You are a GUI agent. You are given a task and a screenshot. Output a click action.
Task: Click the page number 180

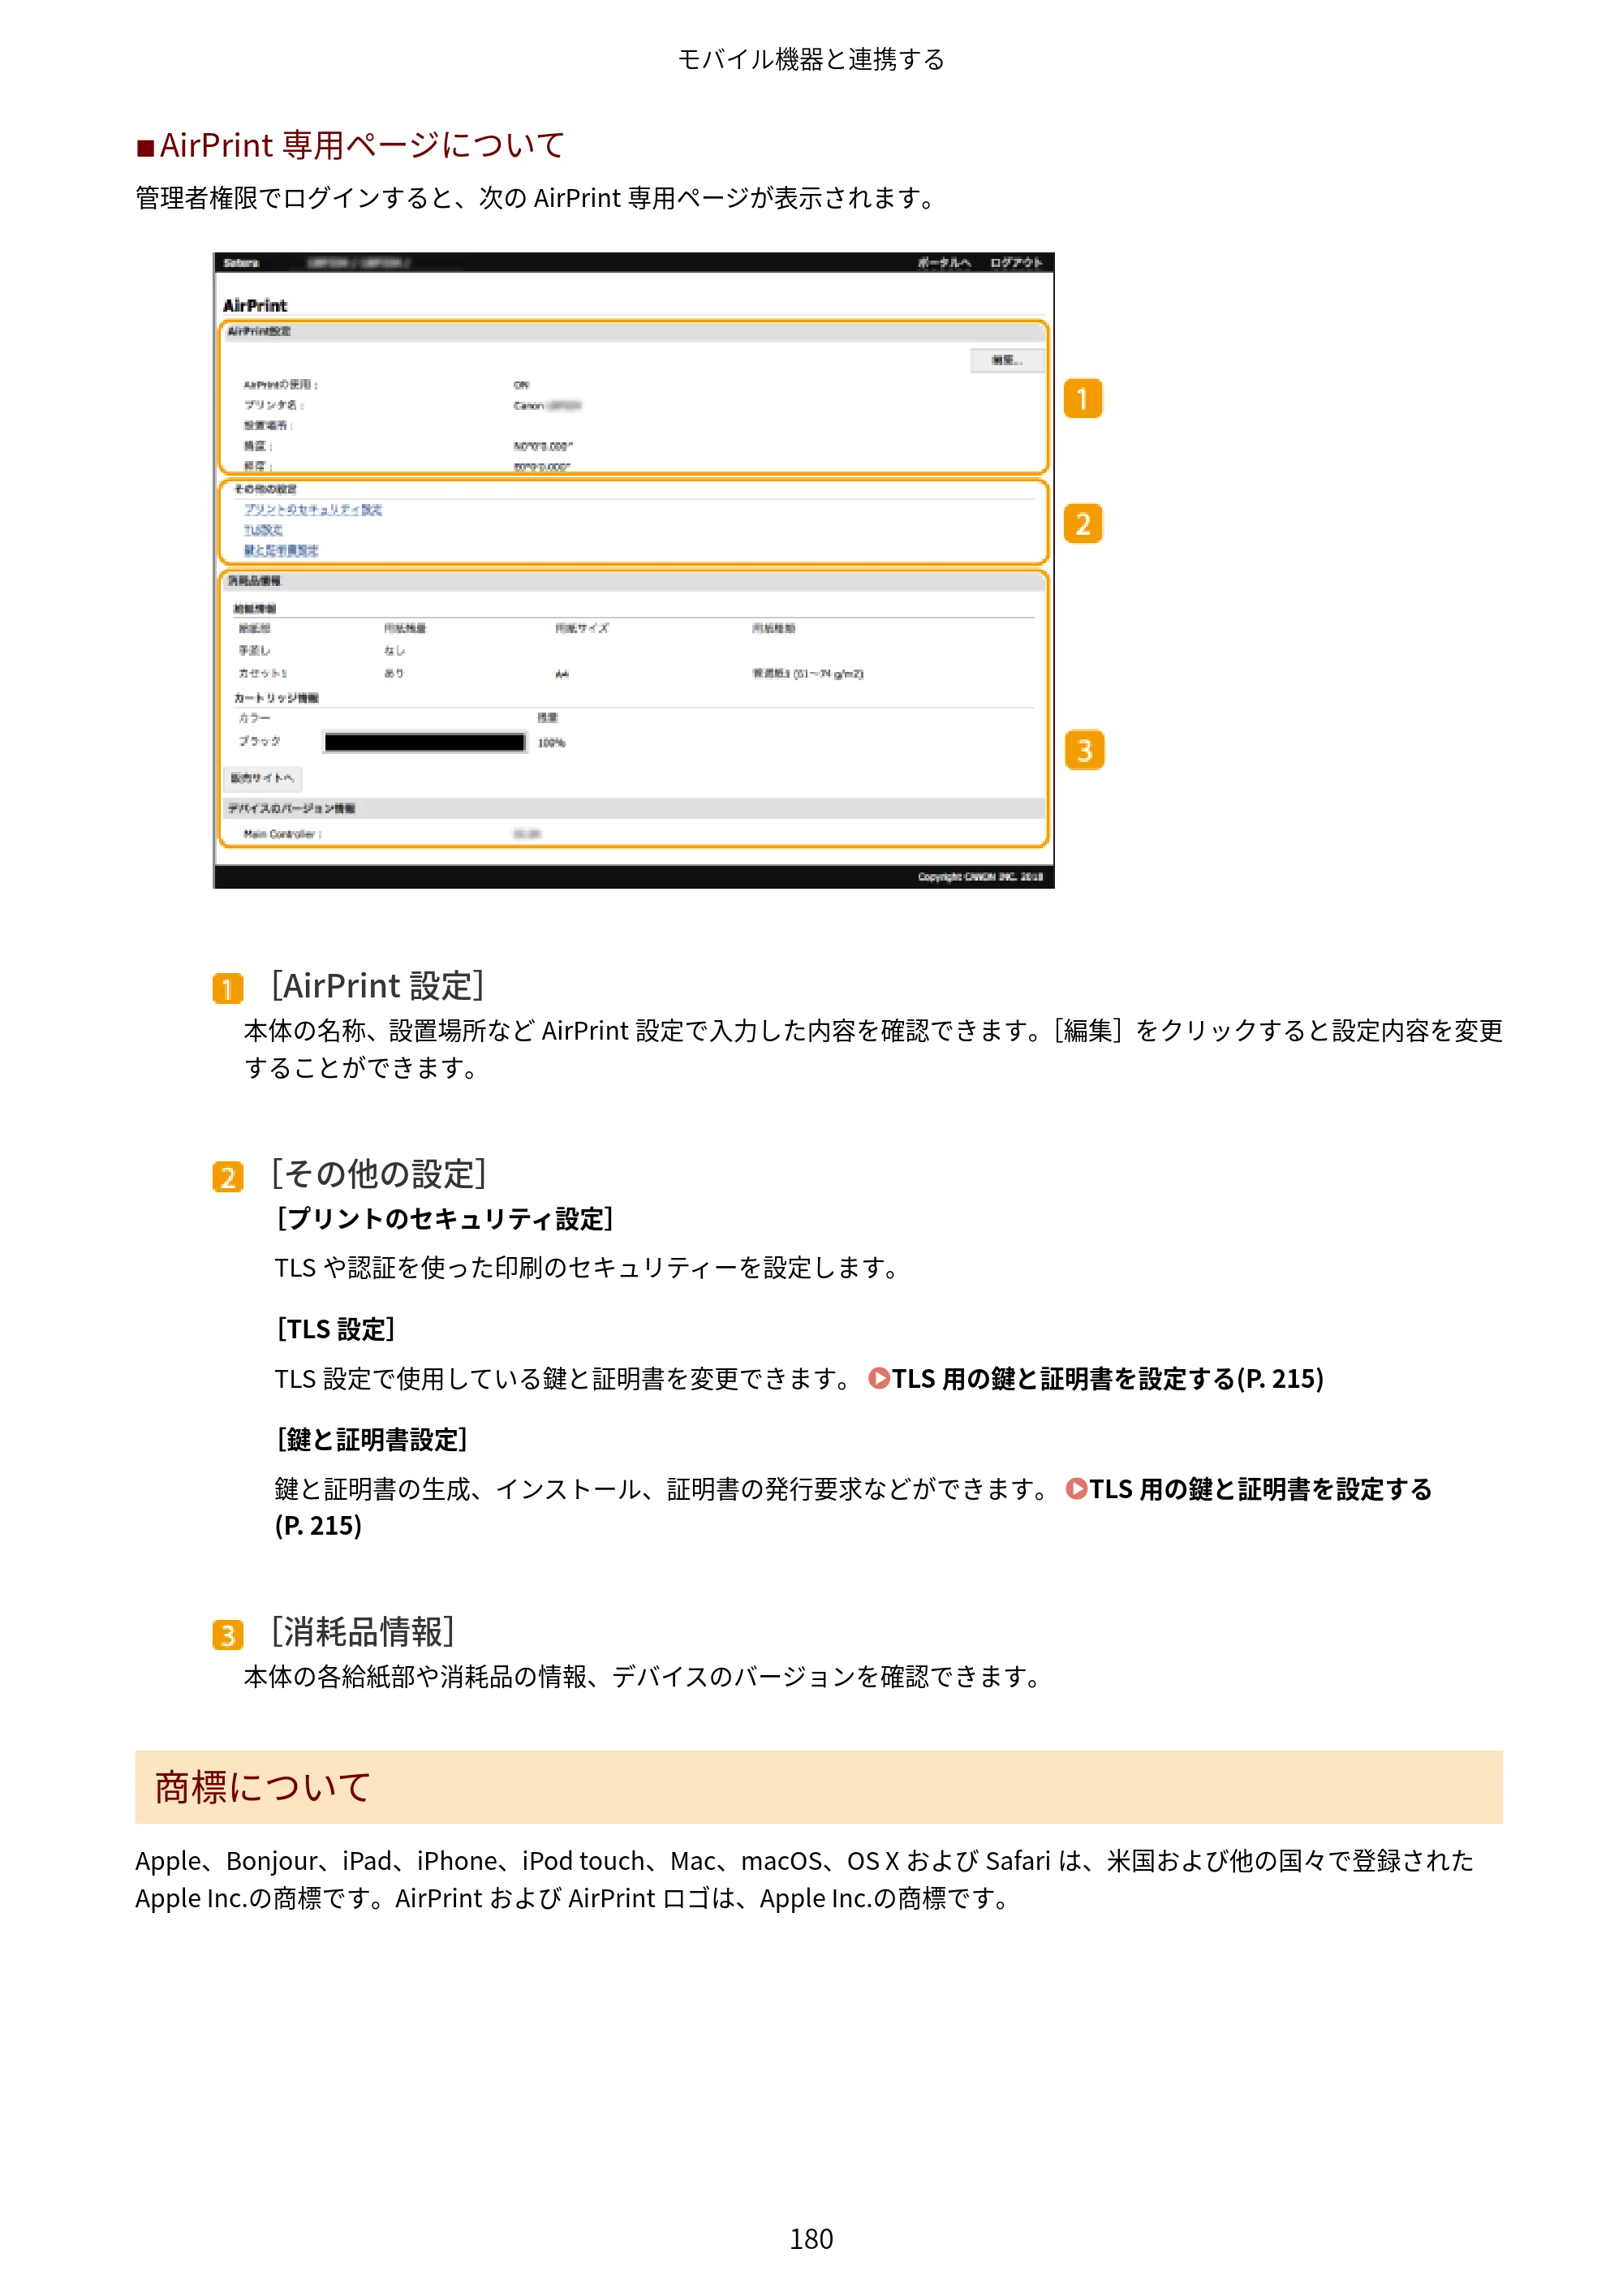click(811, 2238)
